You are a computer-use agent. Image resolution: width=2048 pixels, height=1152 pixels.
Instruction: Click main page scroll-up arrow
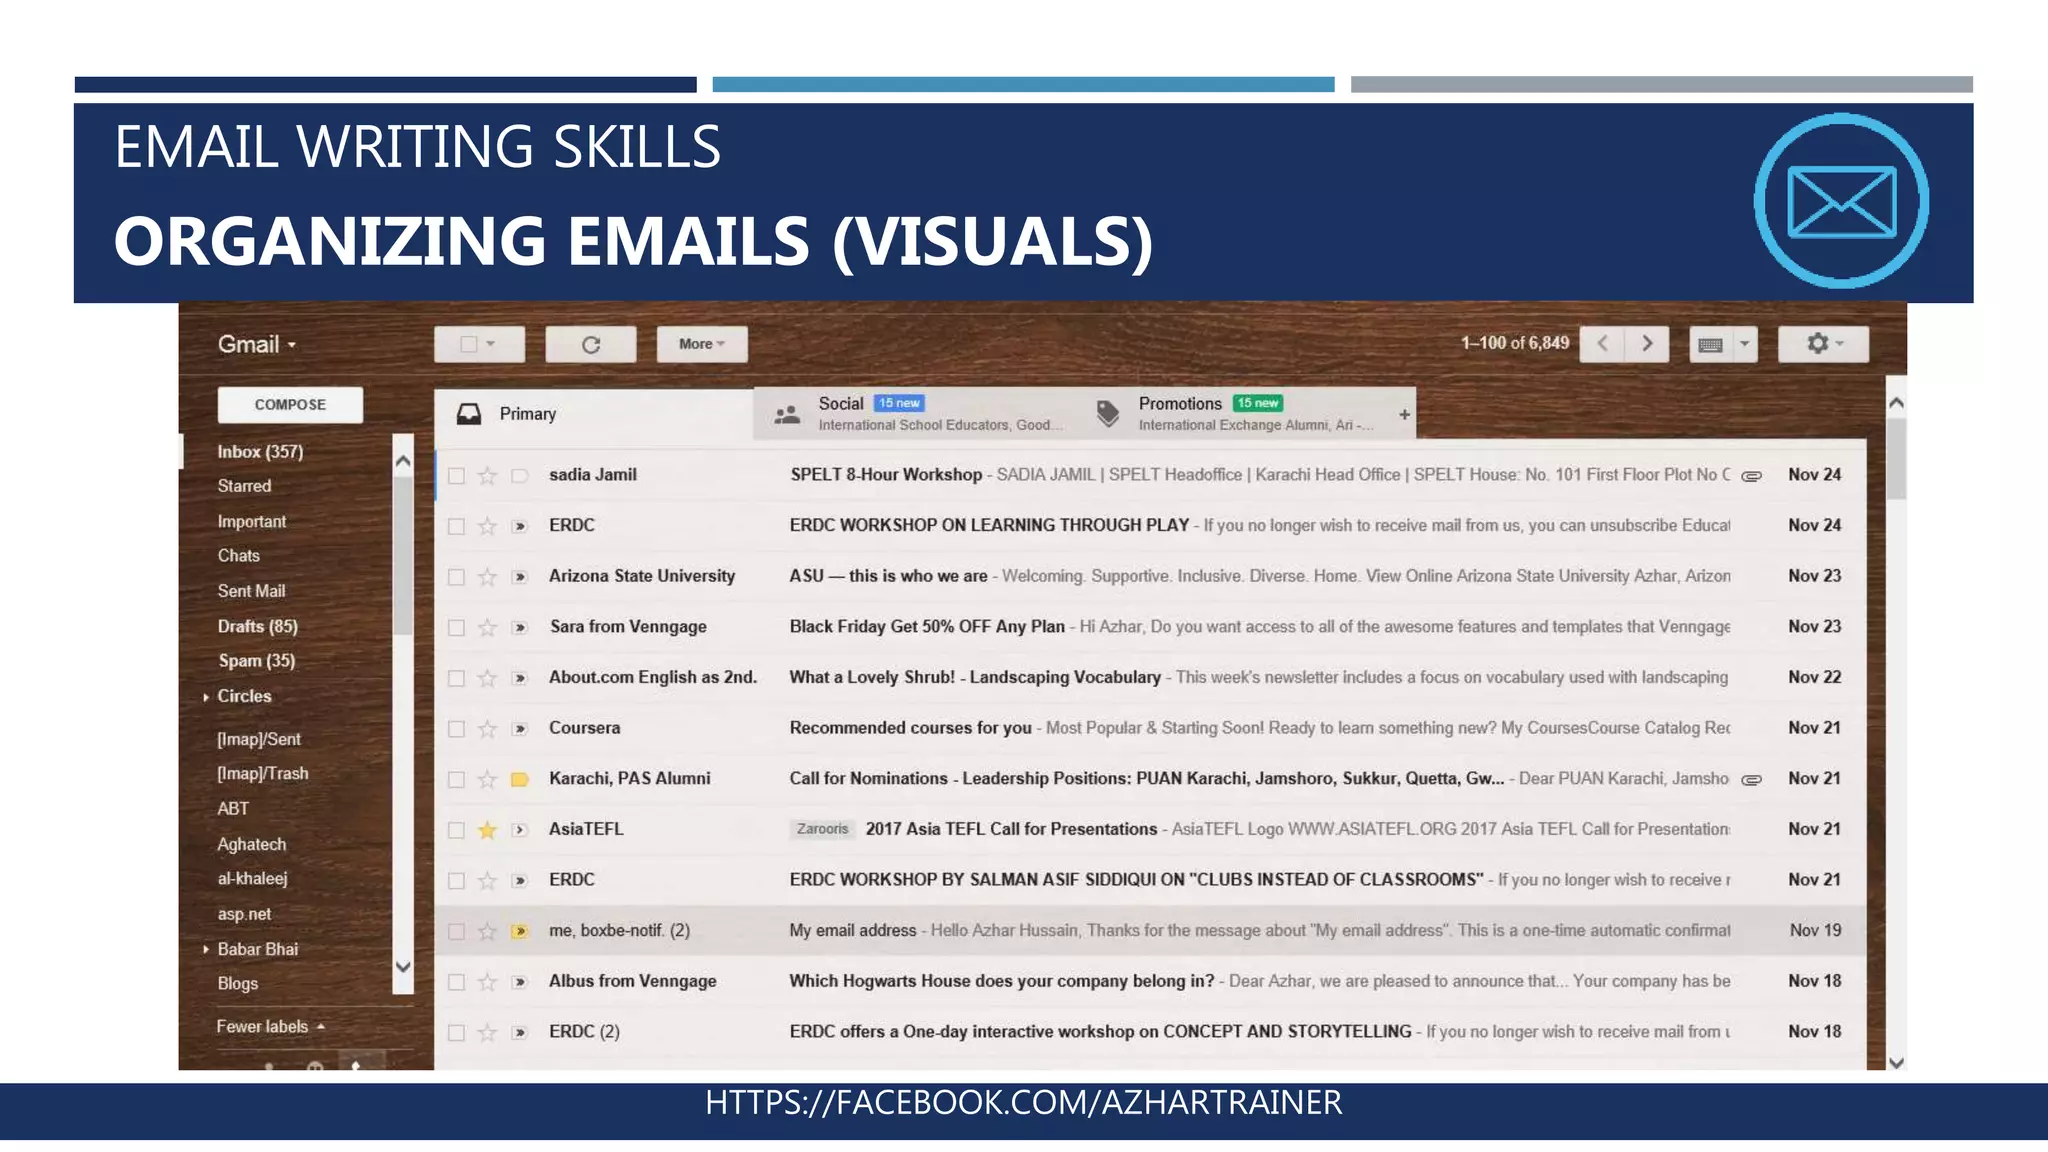(1896, 403)
